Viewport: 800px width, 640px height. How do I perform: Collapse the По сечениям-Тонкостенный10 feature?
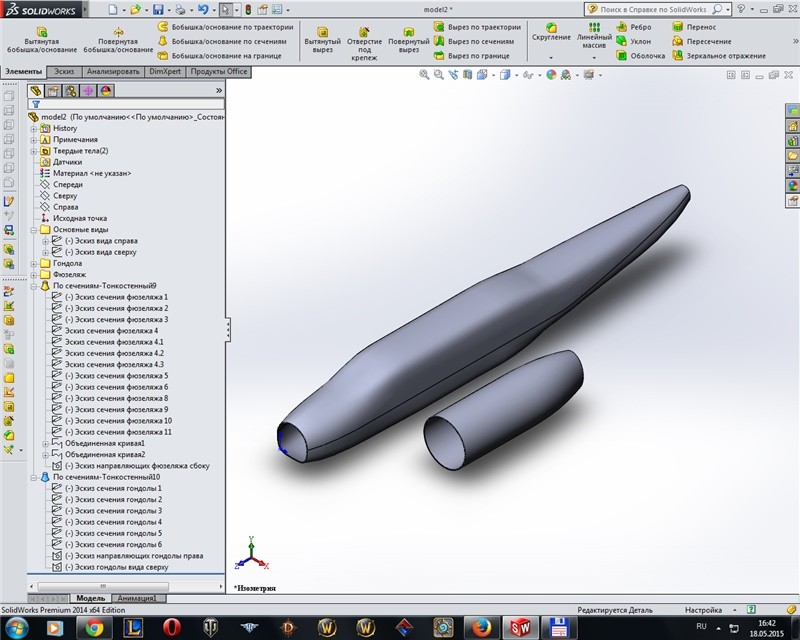click(x=34, y=478)
